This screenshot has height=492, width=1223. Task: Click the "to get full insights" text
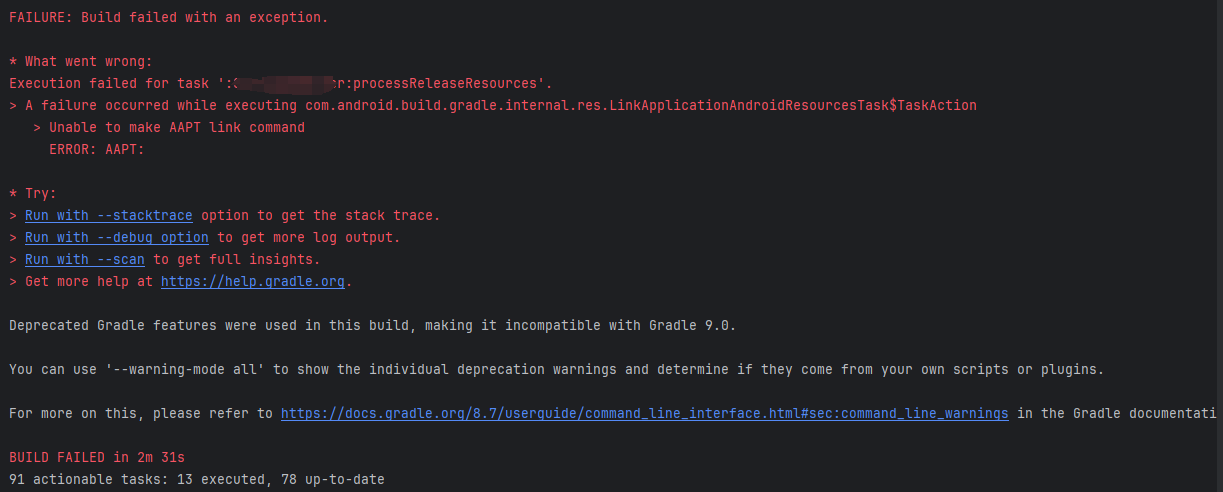236,259
